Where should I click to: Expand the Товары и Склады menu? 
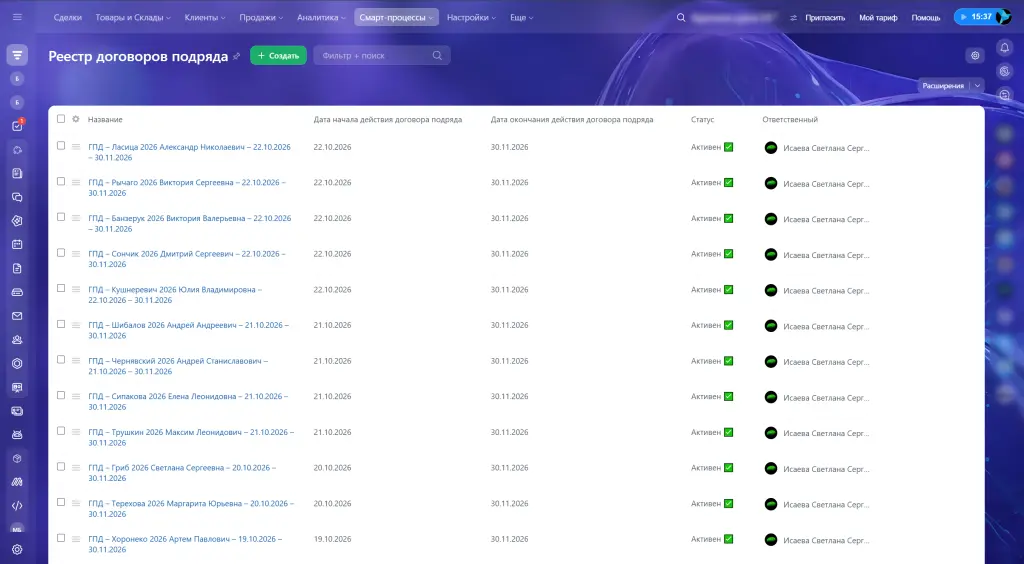(x=133, y=18)
